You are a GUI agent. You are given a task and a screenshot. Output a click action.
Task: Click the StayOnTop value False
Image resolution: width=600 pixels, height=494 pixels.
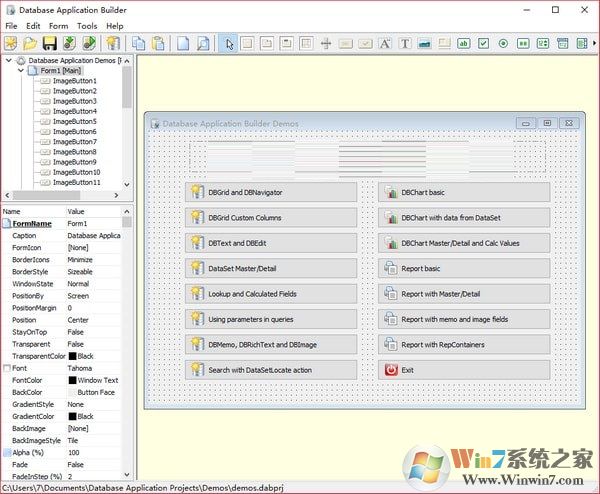click(x=75, y=332)
